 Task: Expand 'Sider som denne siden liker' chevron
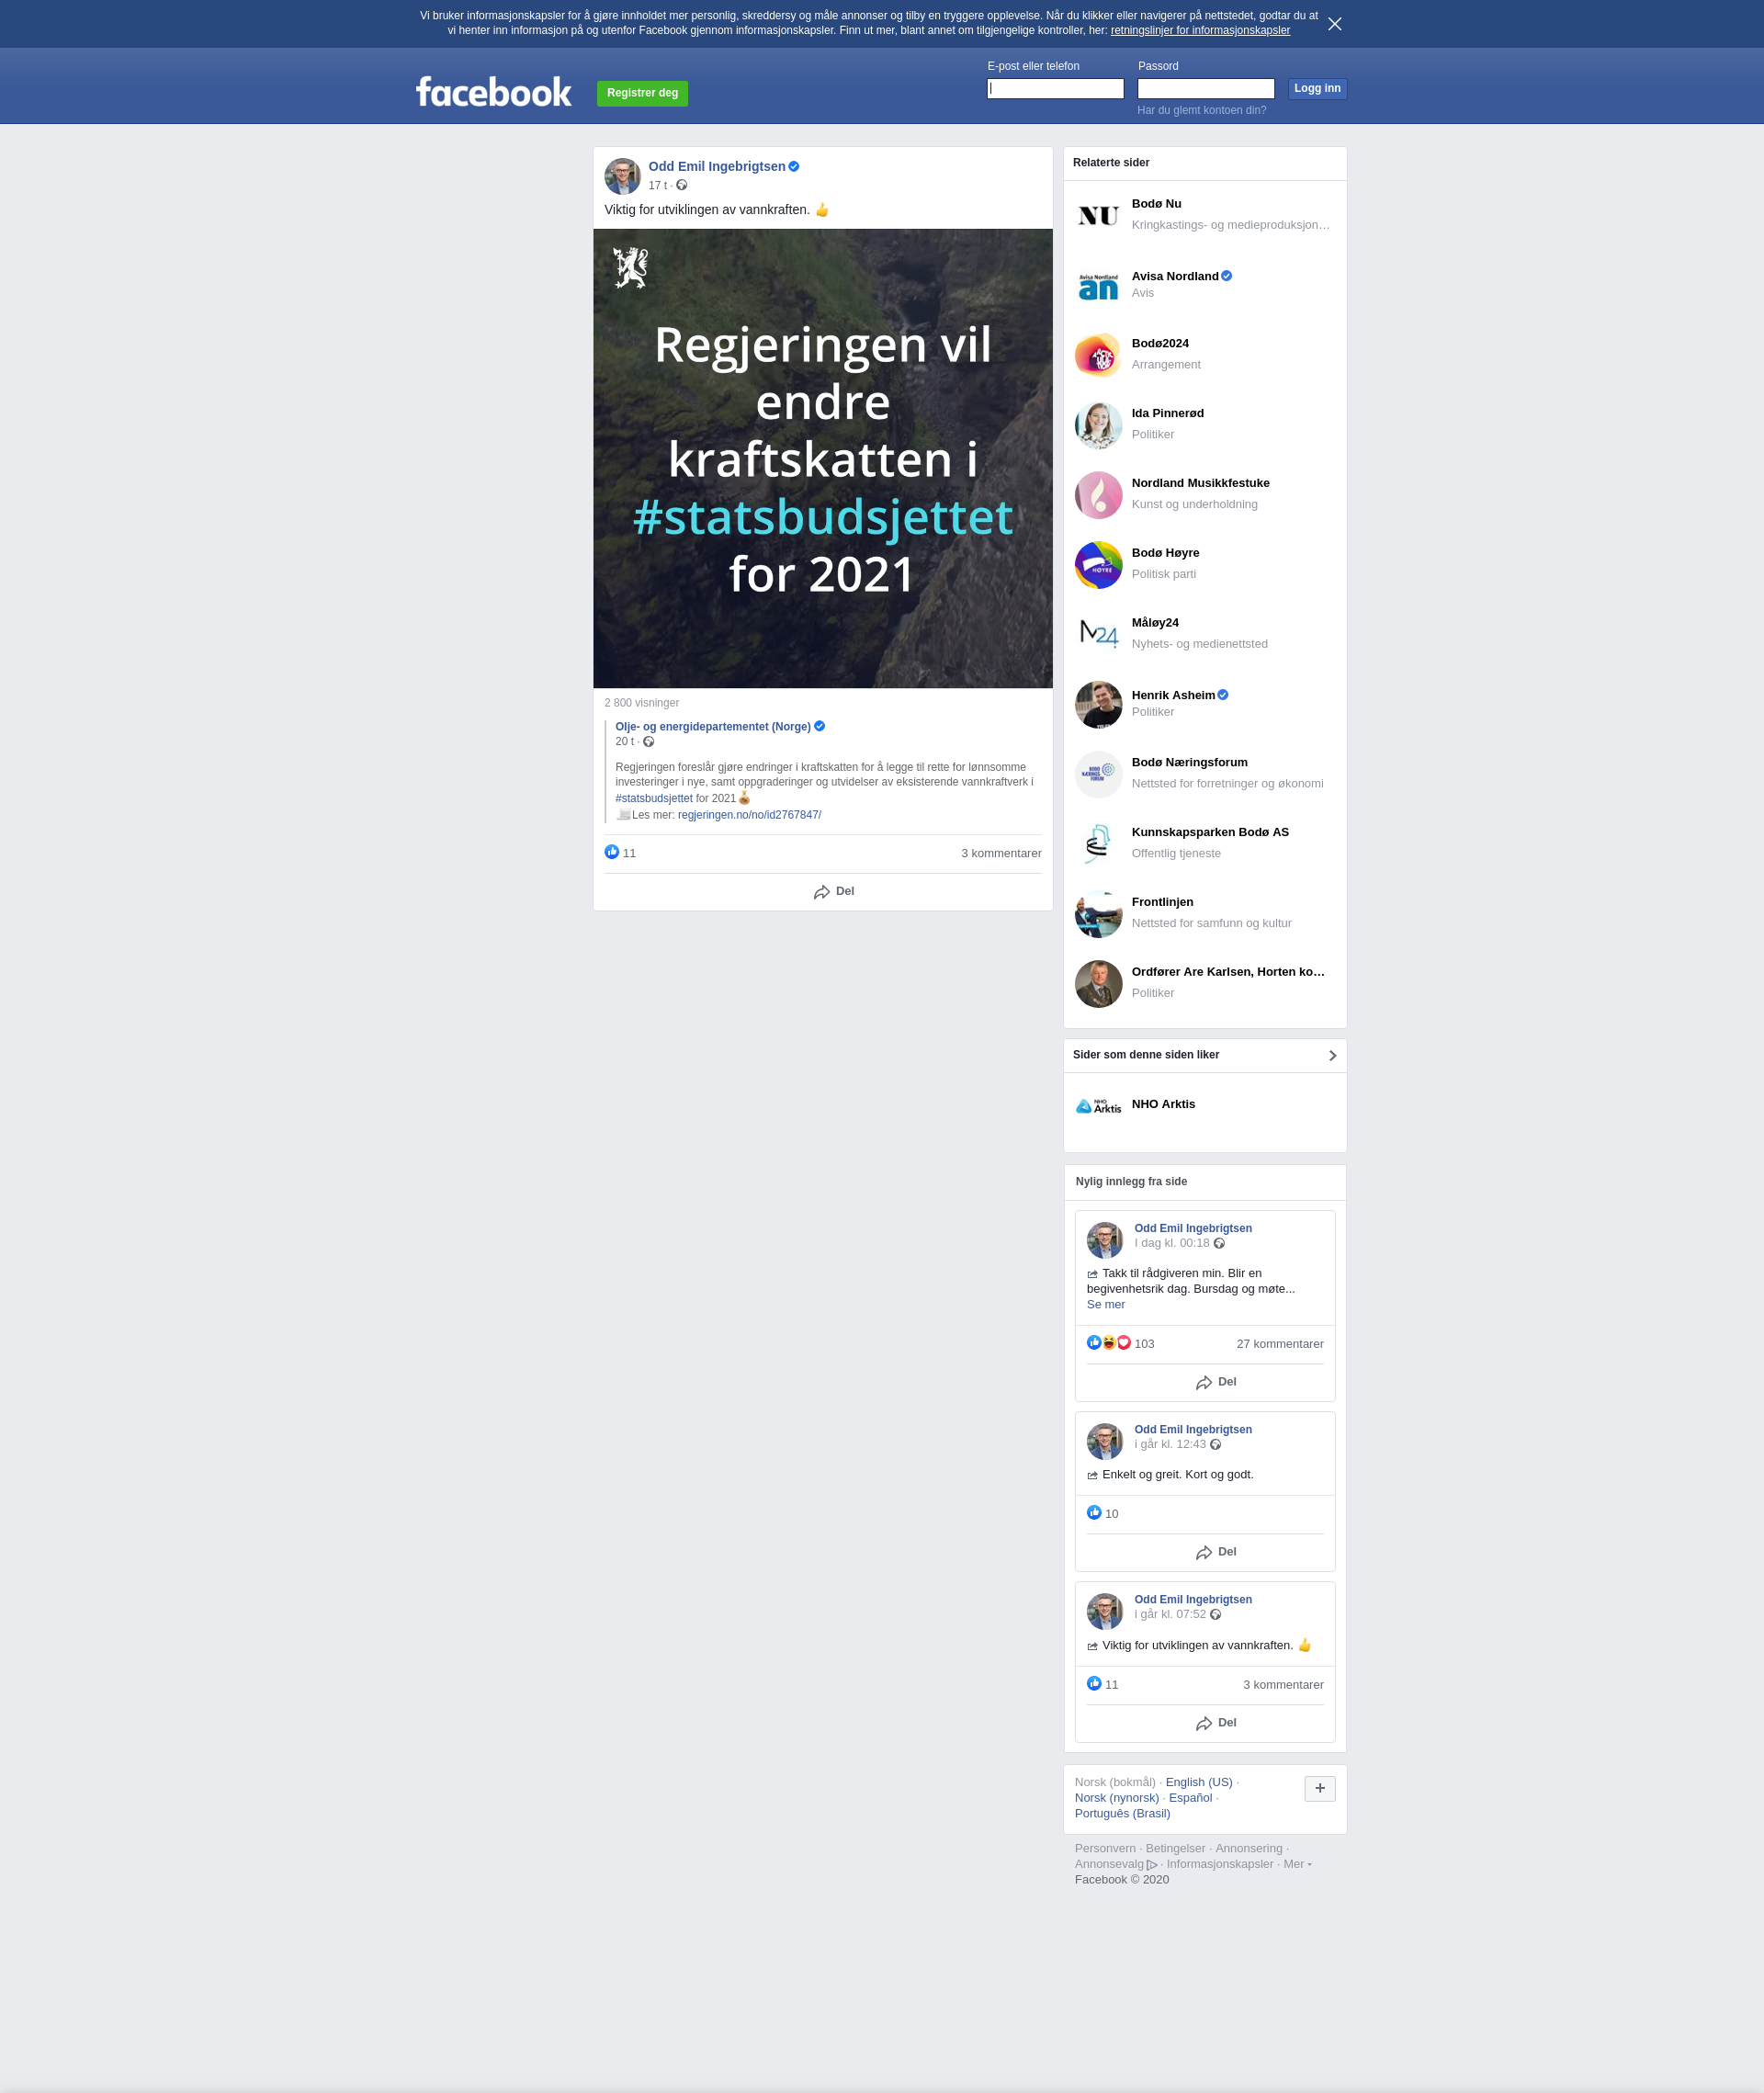1332,1056
